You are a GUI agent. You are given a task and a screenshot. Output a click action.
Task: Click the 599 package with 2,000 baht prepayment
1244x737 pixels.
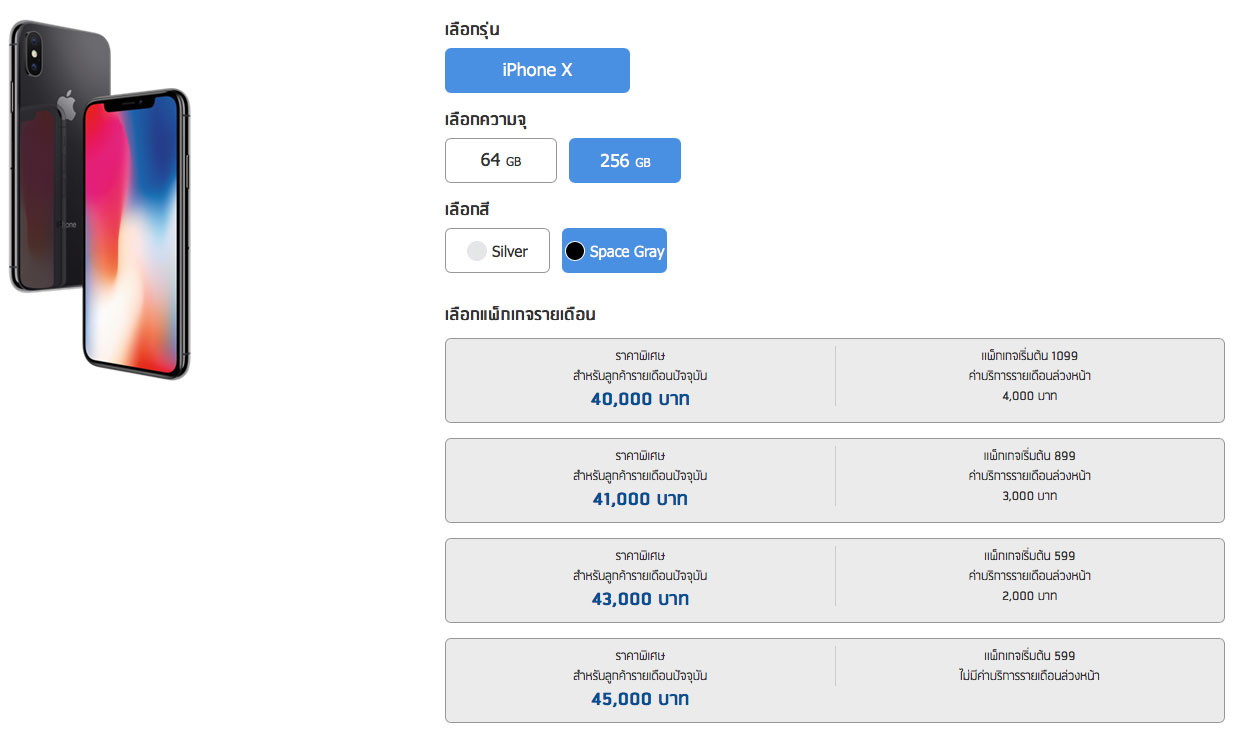(1029, 576)
